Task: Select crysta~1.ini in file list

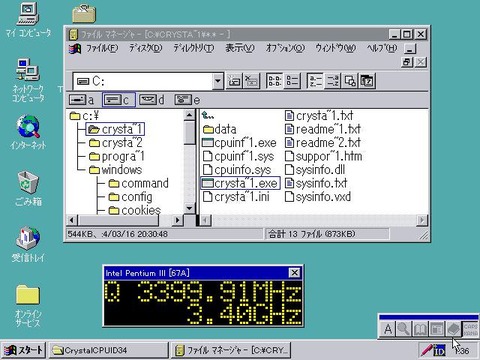Action: click(x=236, y=197)
